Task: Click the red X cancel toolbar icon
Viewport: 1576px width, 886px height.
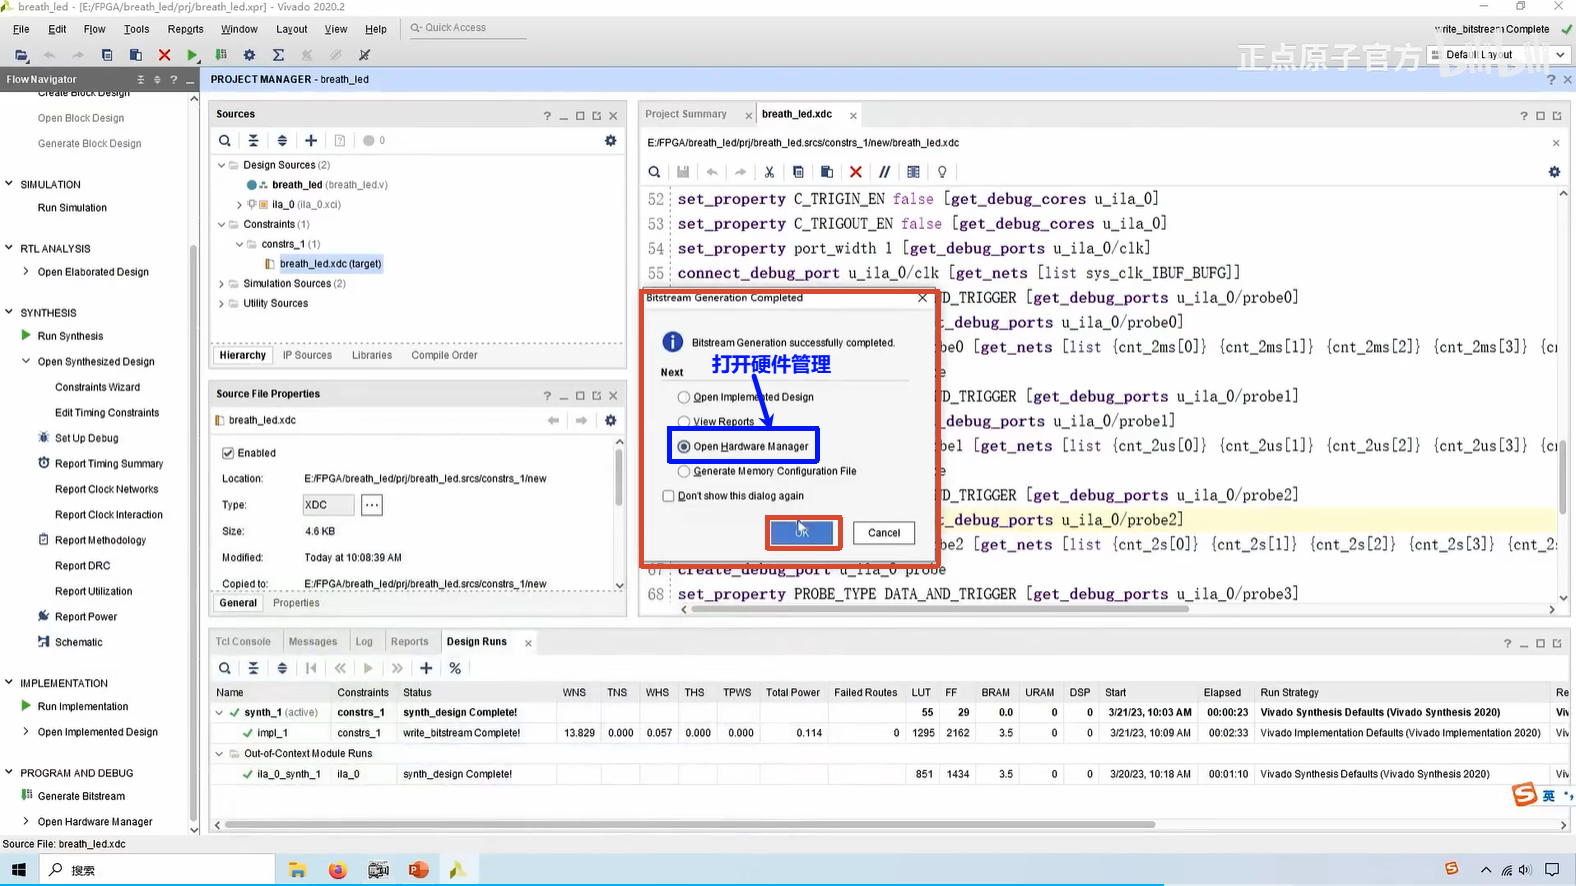Action: click(x=164, y=55)
